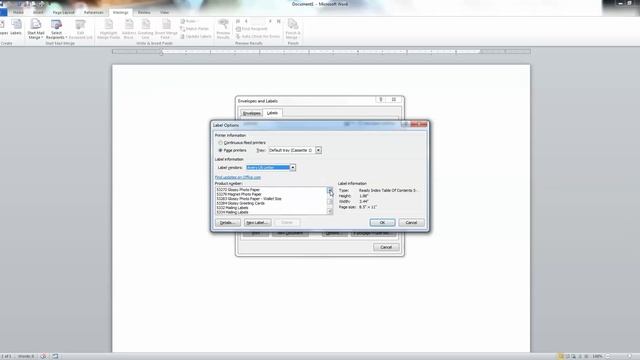Click Preview Results in the ribbon
This screenshot has width=640, height=360.
[223, 29]
